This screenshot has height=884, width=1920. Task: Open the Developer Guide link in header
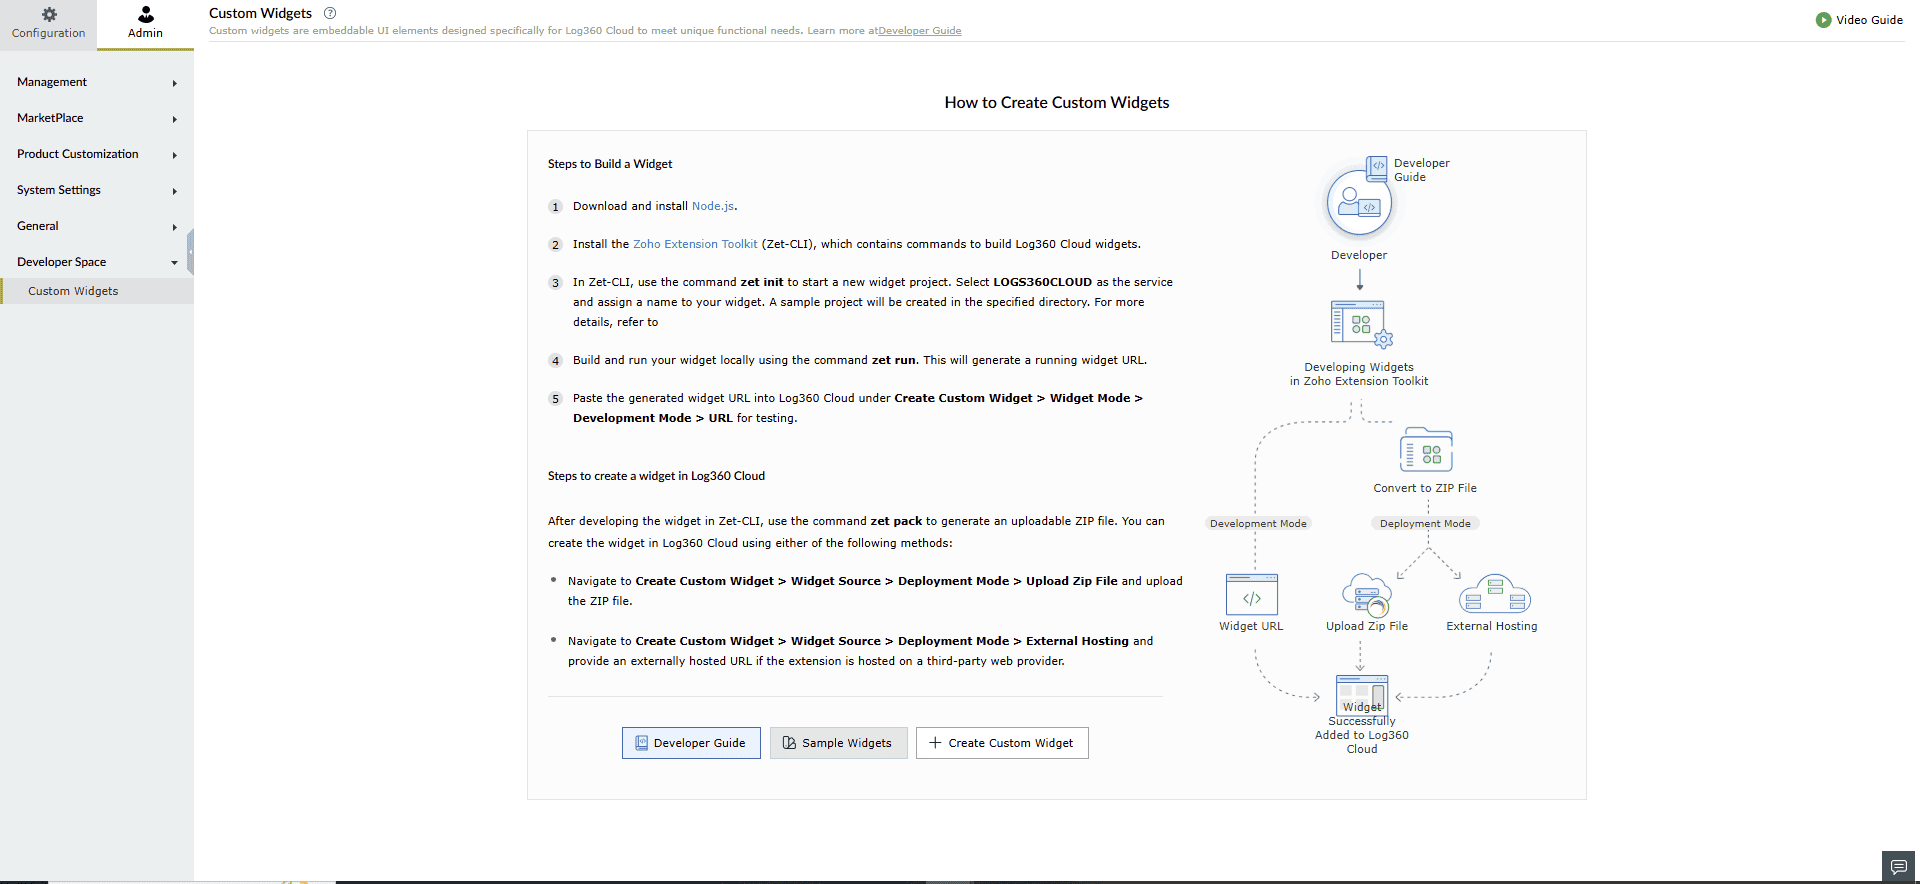pyautogui.click(x=920, y=31)
